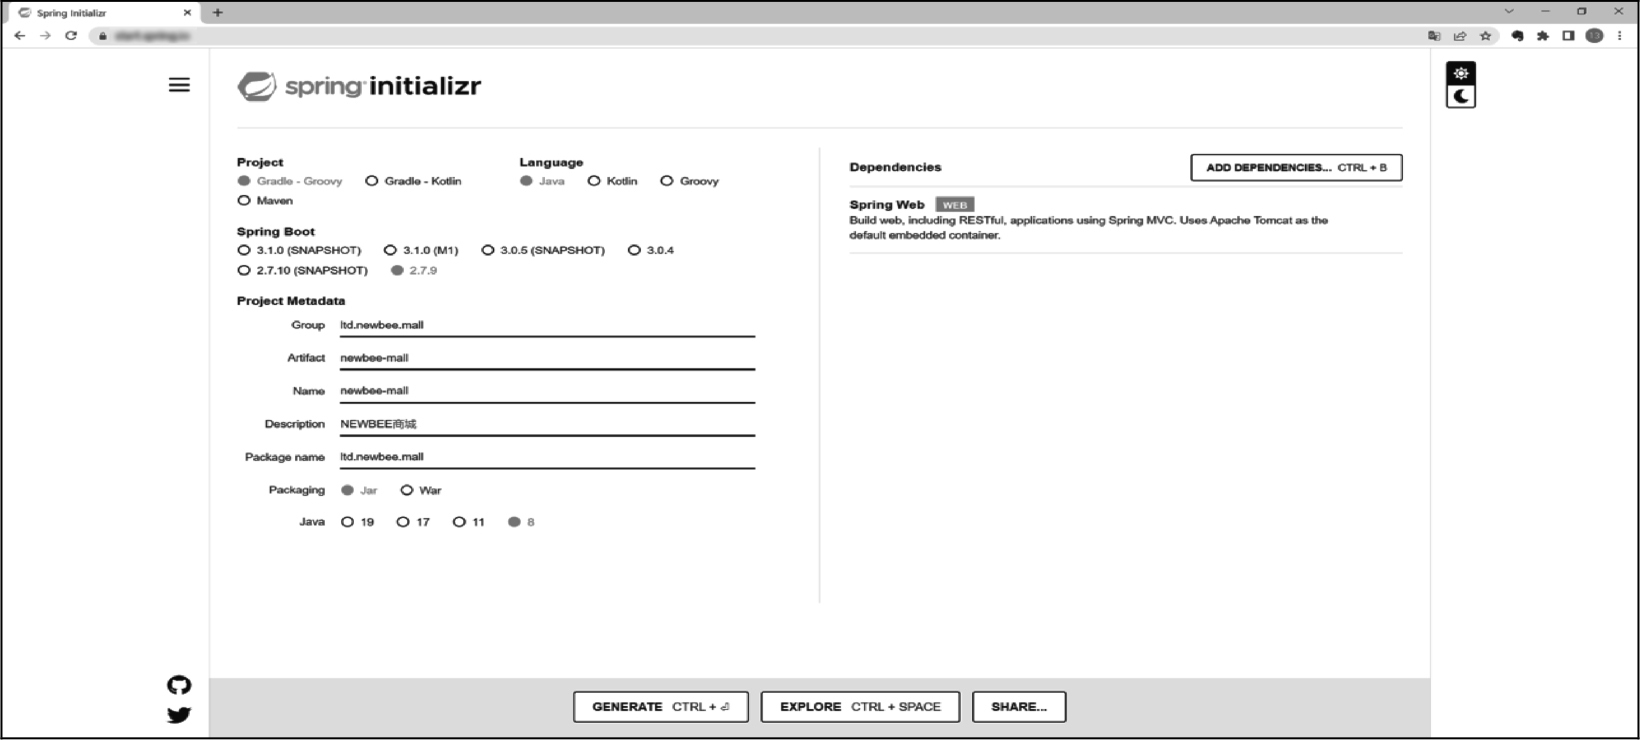
Task: Select Gradle - Groovy project type
Action: click(x=290, y=181)
